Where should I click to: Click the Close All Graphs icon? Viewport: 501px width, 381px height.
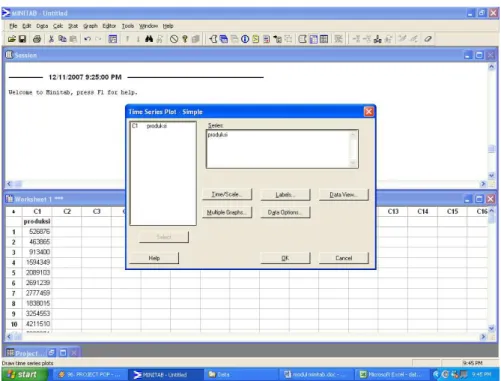pyautogui.click(x=338, y=39)
